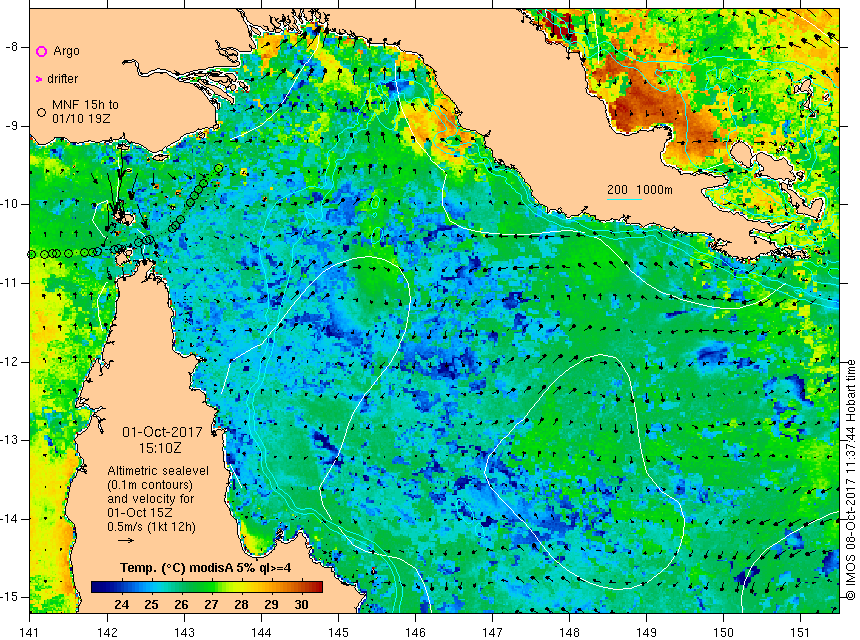Click the '15:10Z' time label

(x=160, y=448)
